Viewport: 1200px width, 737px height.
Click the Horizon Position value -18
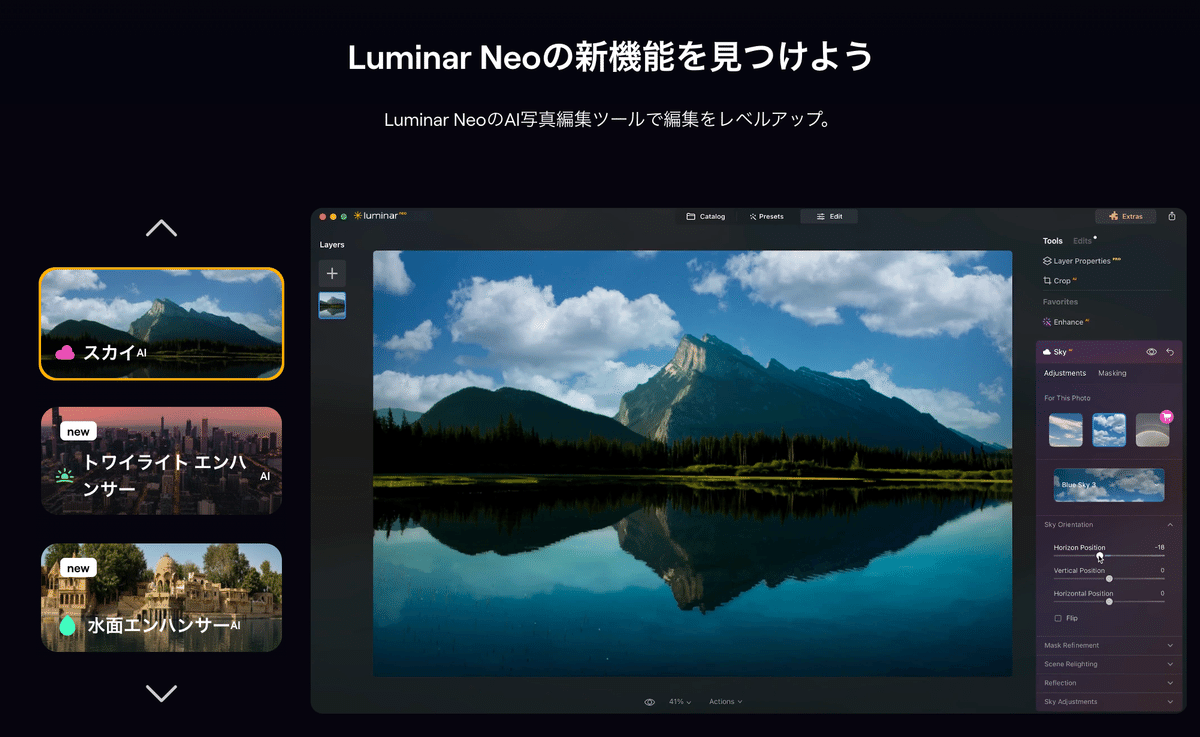click(1159, 547)
